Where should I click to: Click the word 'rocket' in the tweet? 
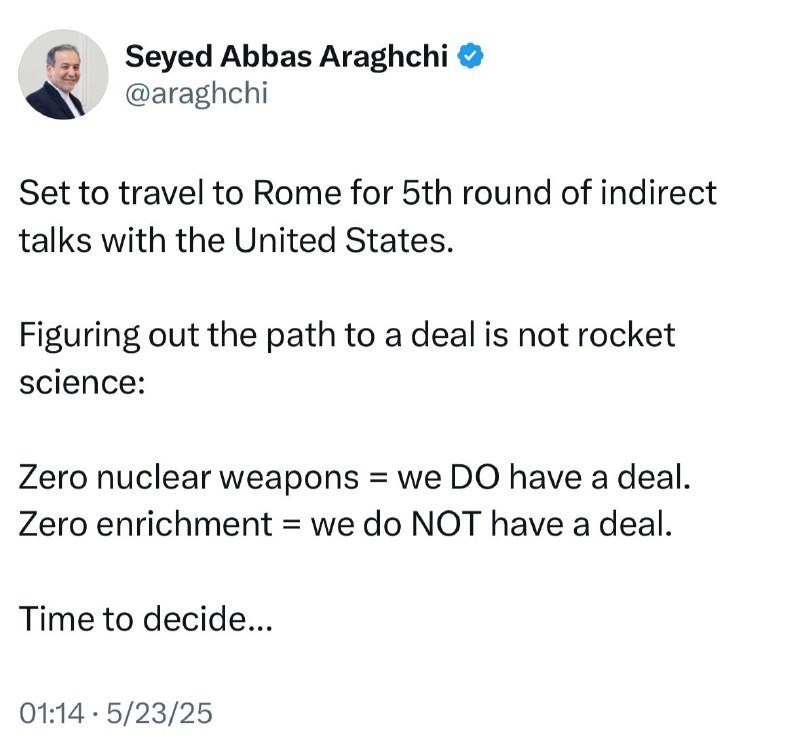626,335
